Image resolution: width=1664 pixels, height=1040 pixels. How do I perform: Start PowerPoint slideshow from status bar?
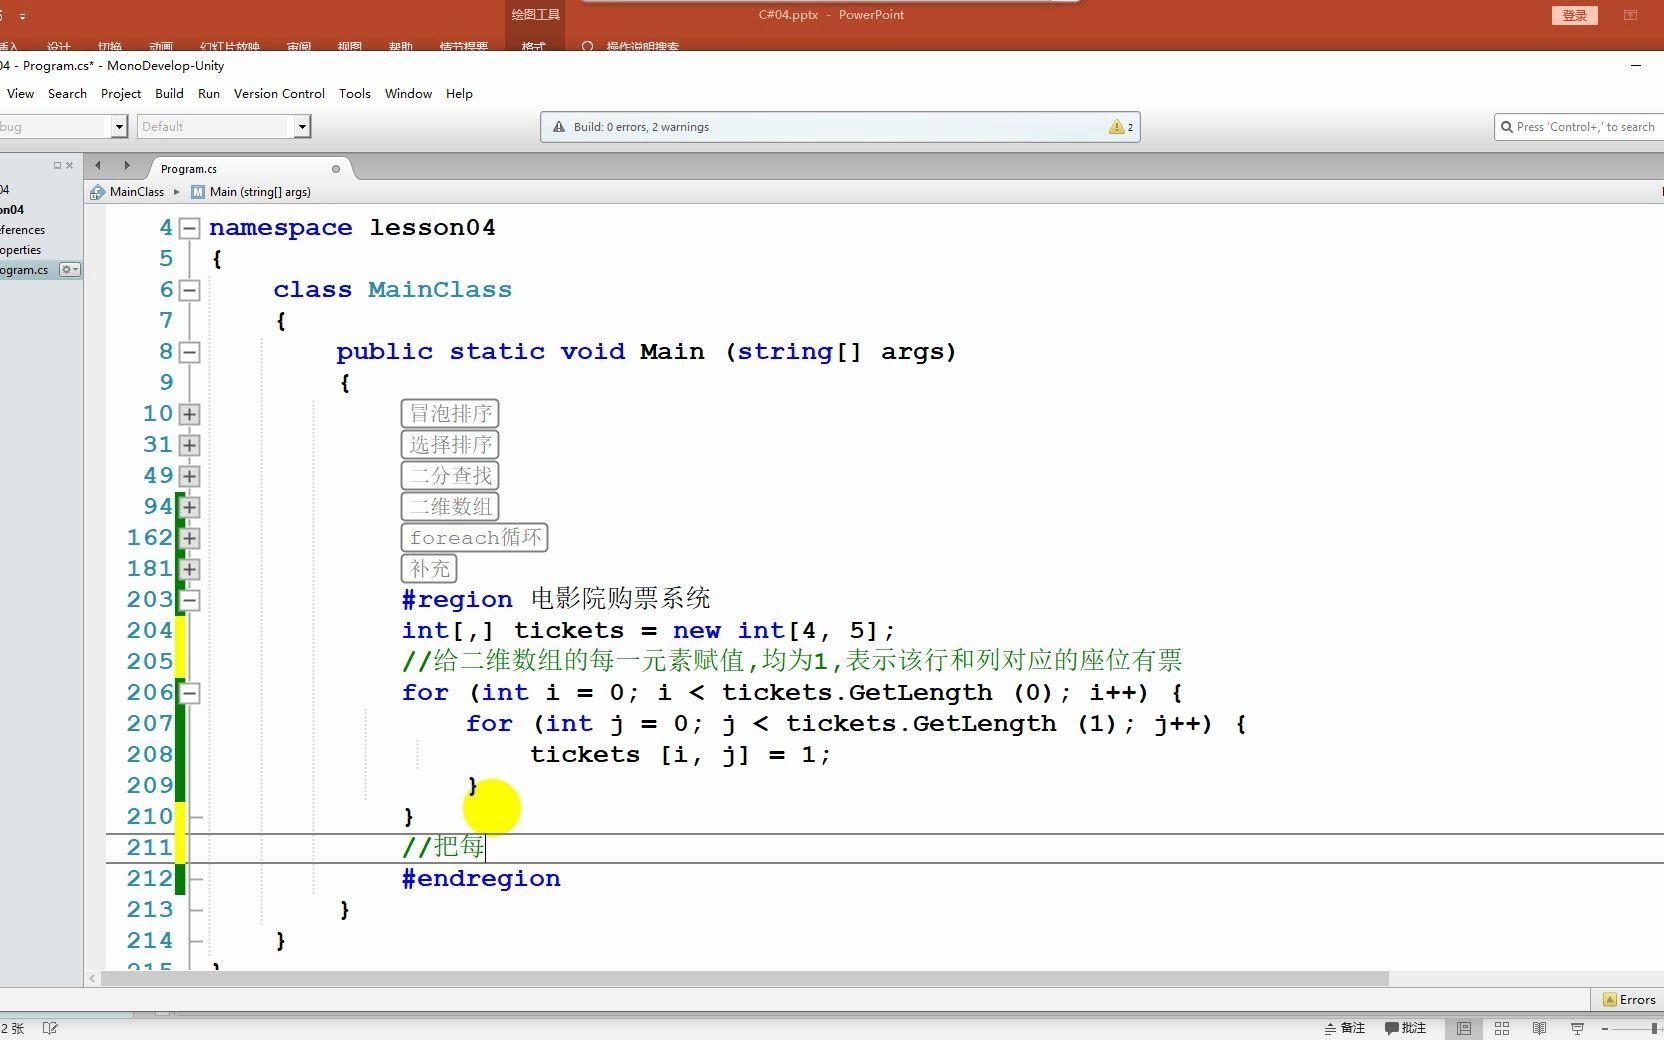[1578, 1028]
